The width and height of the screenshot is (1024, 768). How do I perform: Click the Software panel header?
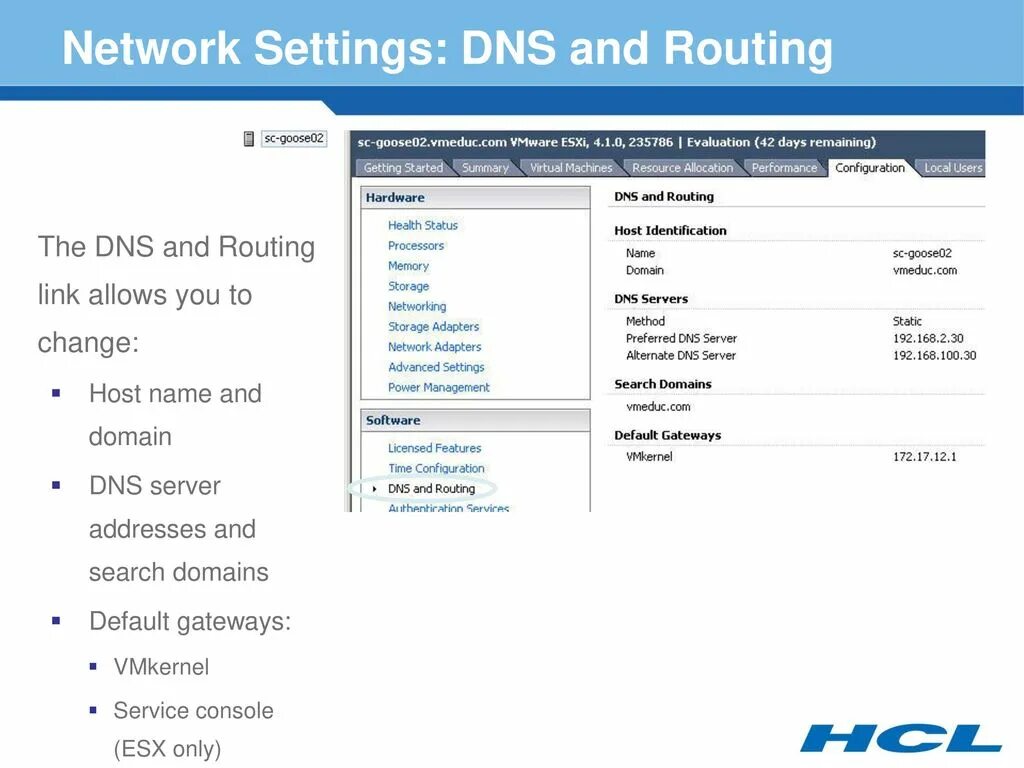click(x=475, y=421)
